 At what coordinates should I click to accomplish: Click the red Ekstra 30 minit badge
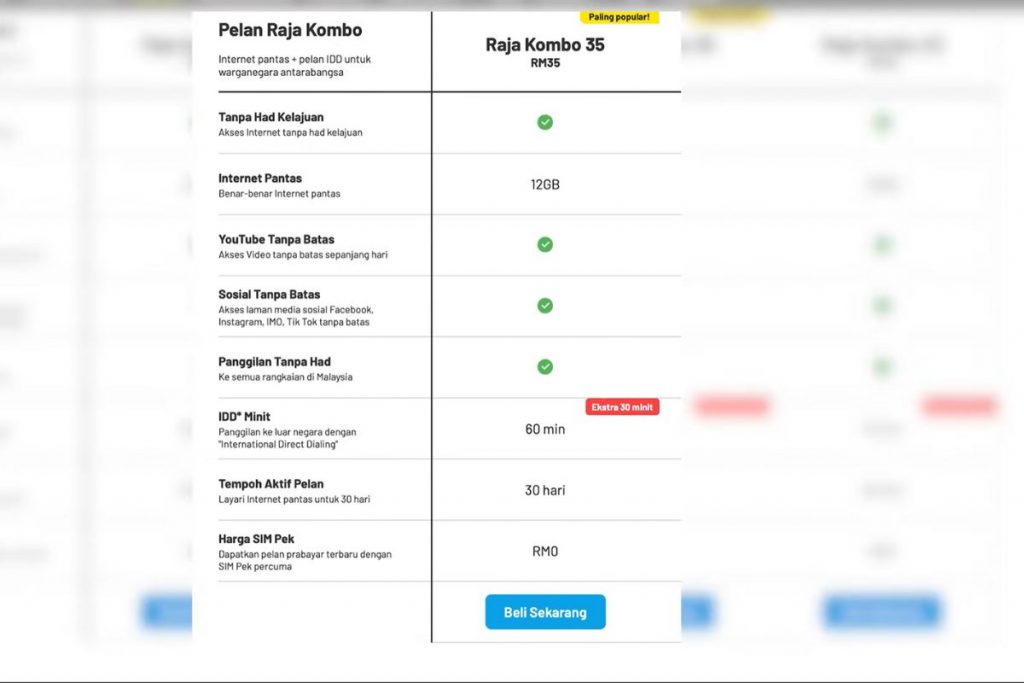tap(622, 407)
